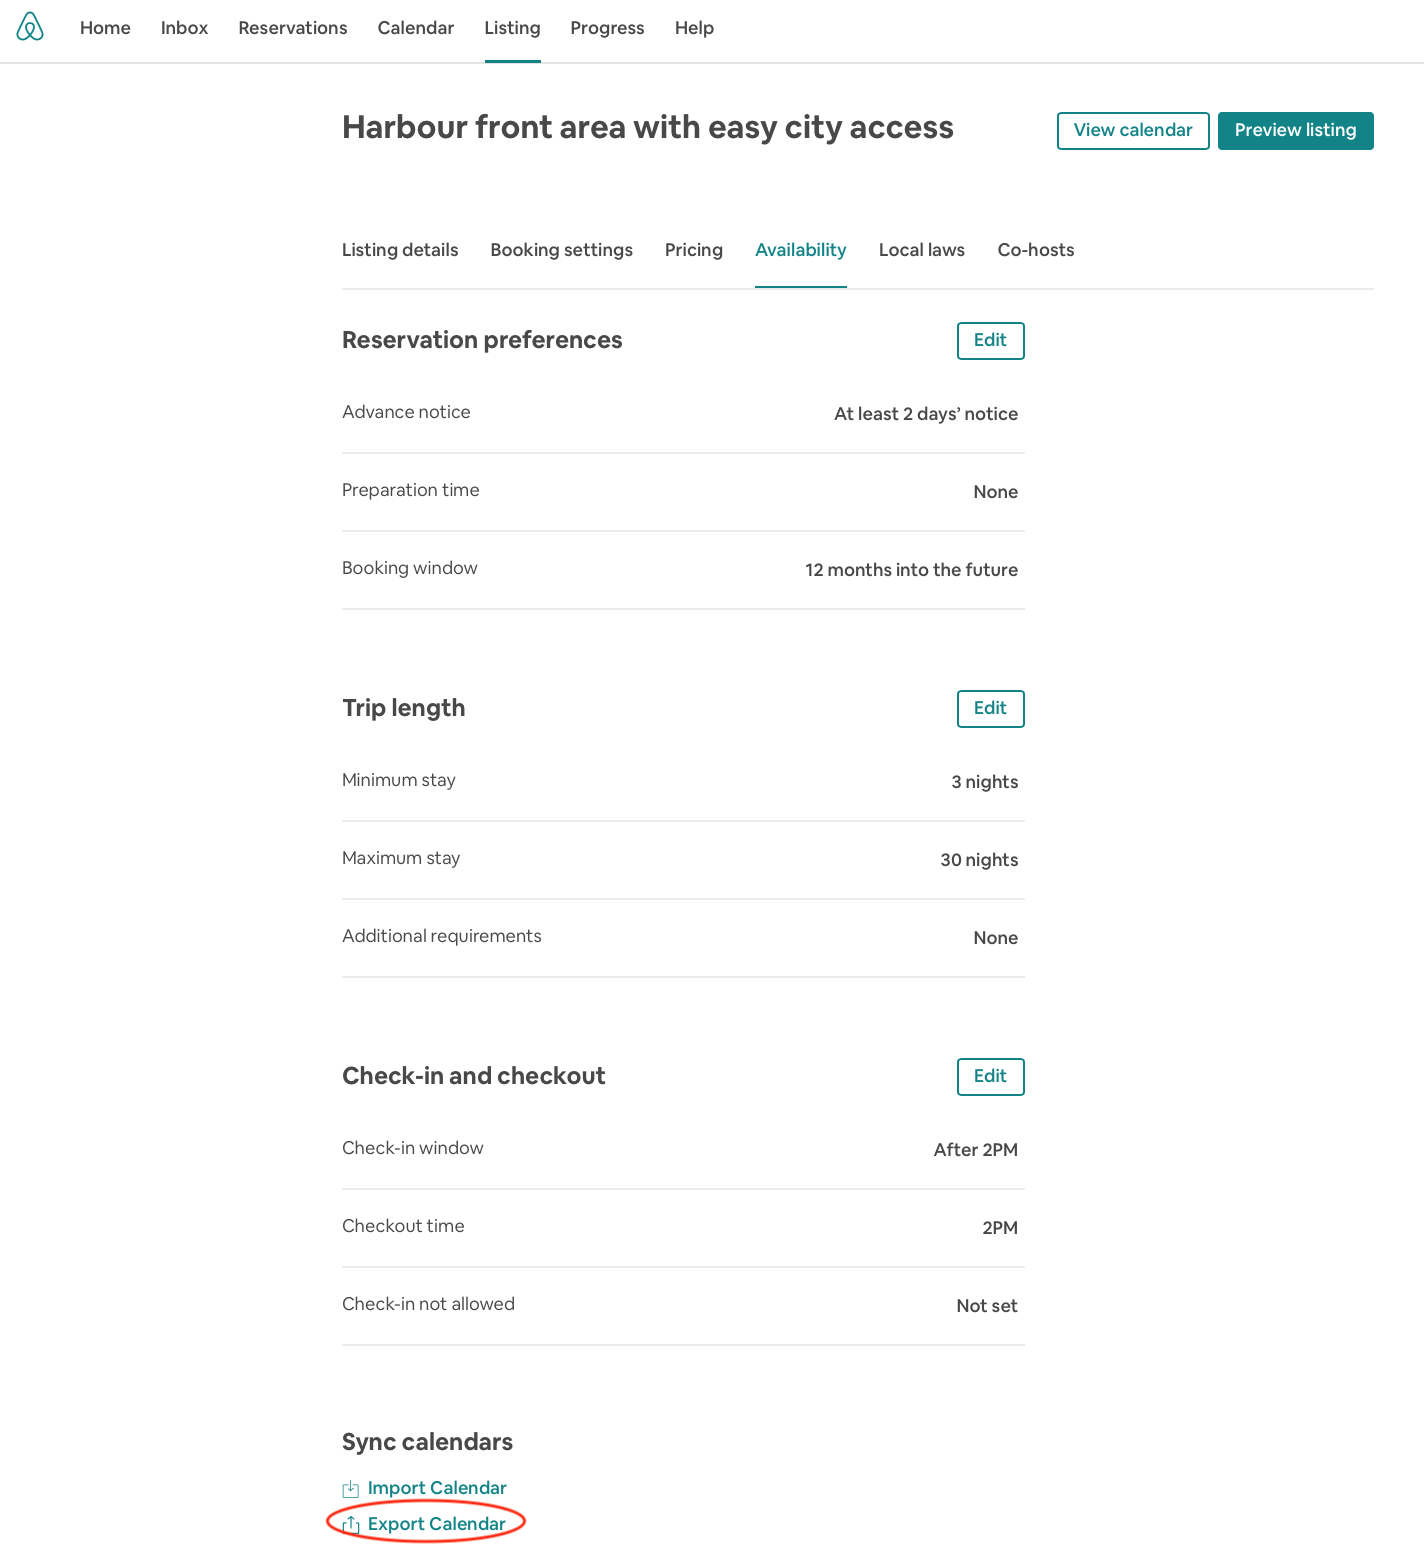The width and height of the screenshot is (1424, 1550).
Task: Click the circled Export Calendar share icon
Action: tap(351, 1524)
